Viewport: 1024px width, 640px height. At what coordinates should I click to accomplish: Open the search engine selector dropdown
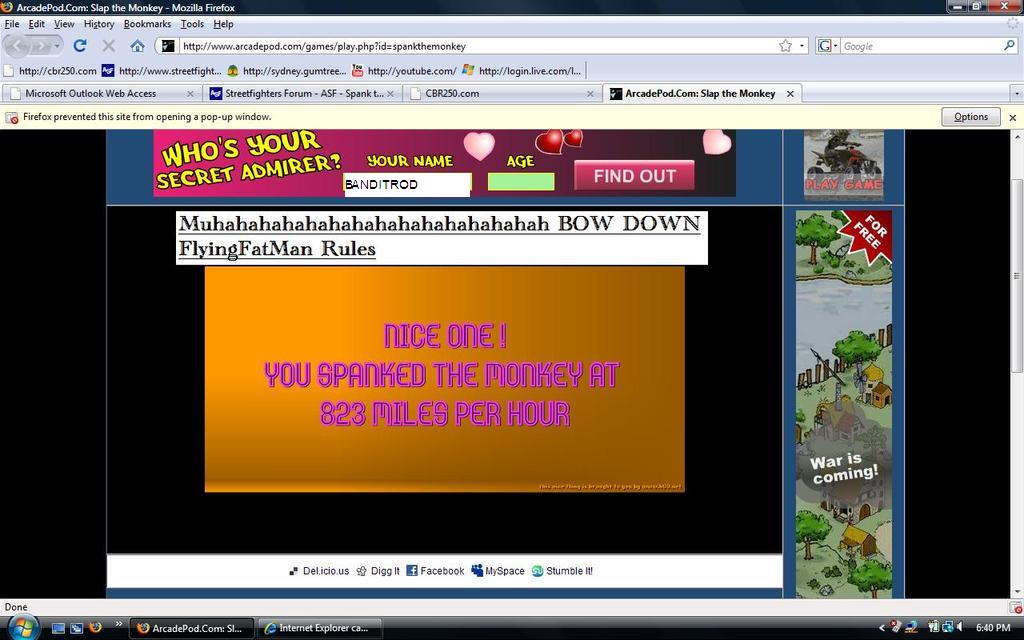(x=829, y=46)
